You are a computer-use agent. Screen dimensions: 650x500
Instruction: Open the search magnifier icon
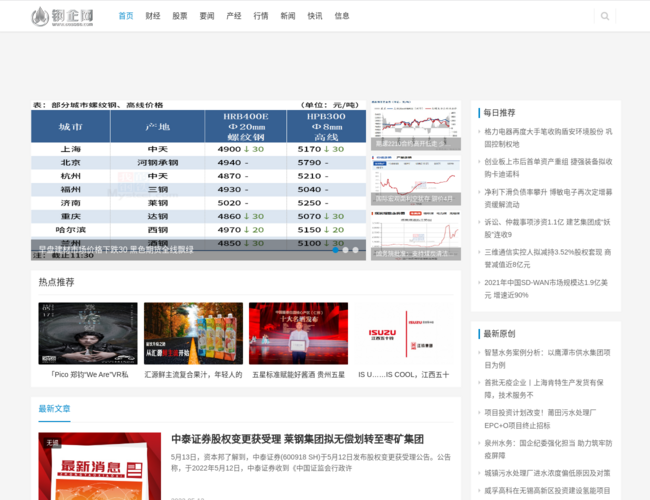pos(605,16)
